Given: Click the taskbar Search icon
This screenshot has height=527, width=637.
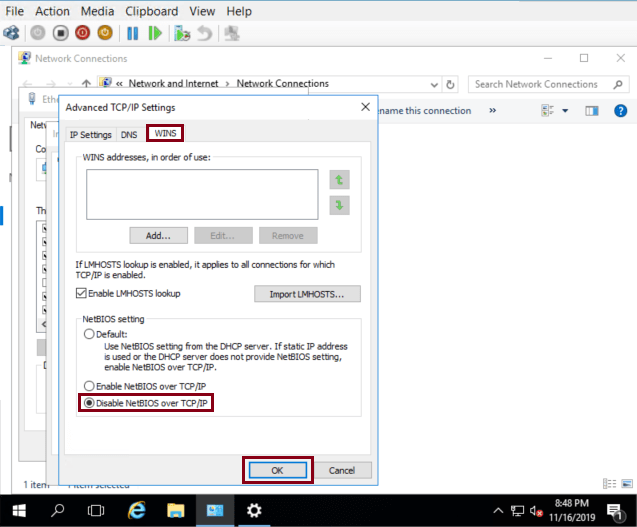Looking at the screenshot, I should point(57,510).
